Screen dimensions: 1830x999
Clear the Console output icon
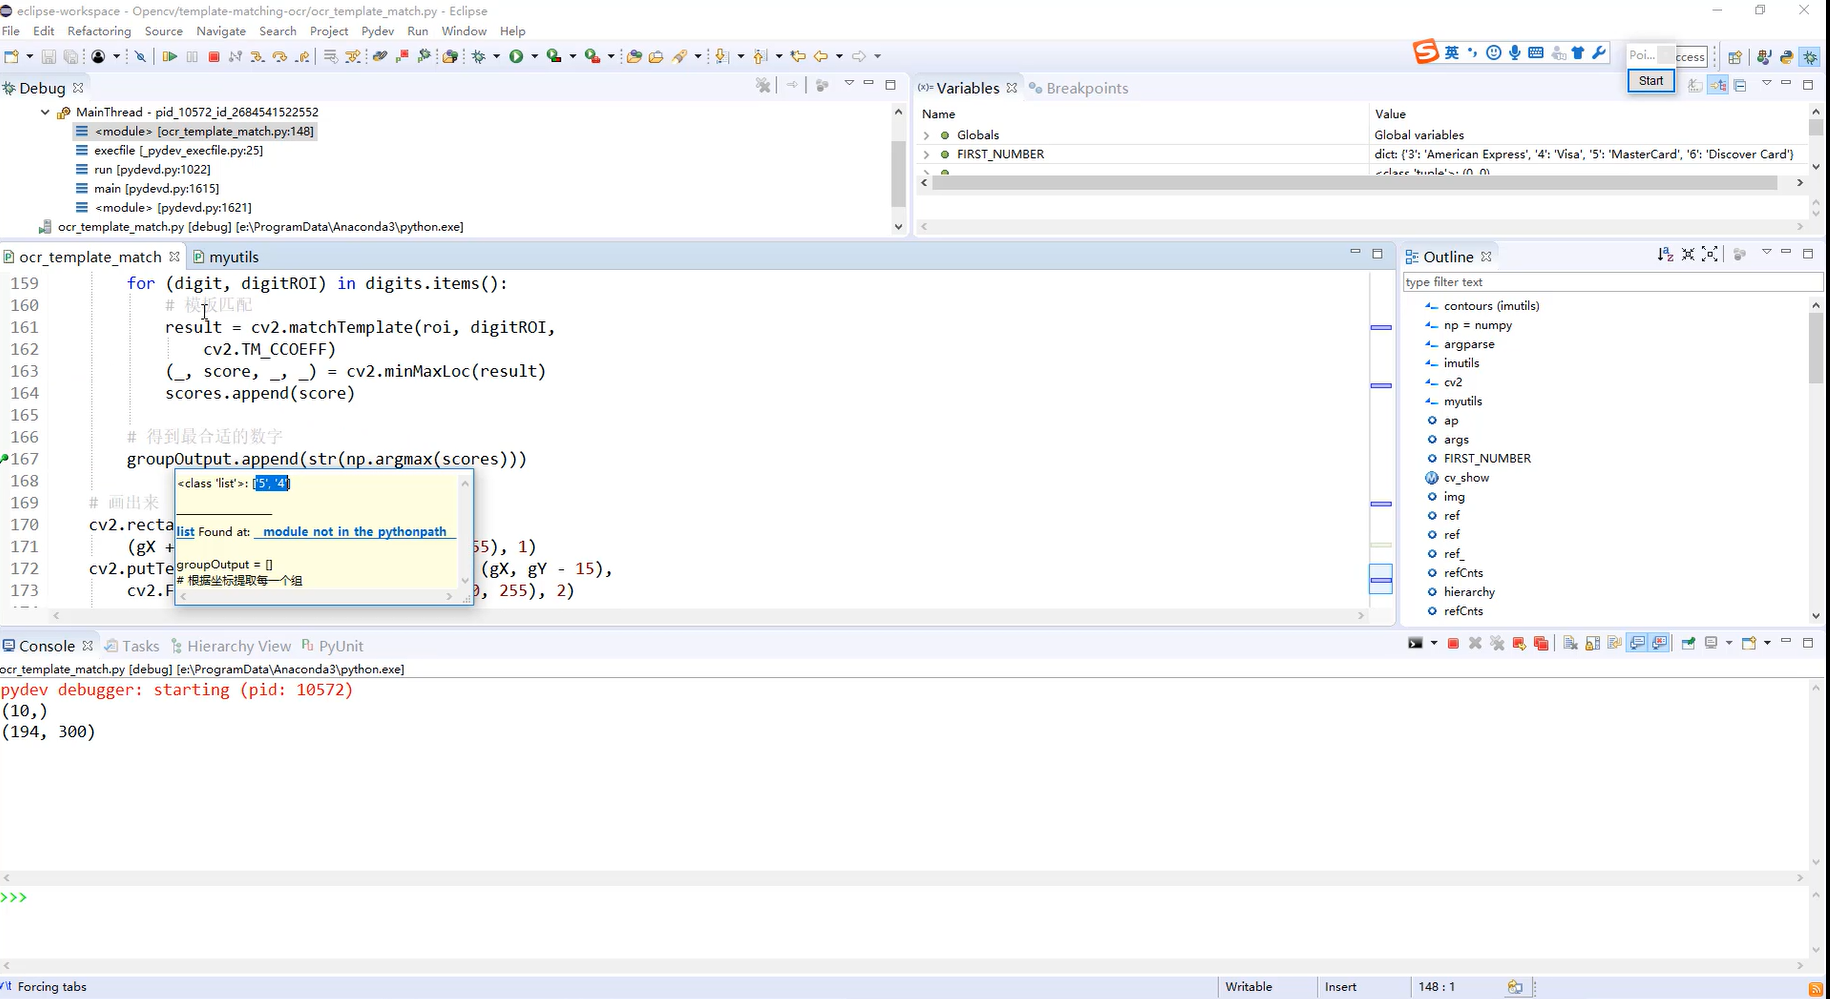click(1570, 643)
